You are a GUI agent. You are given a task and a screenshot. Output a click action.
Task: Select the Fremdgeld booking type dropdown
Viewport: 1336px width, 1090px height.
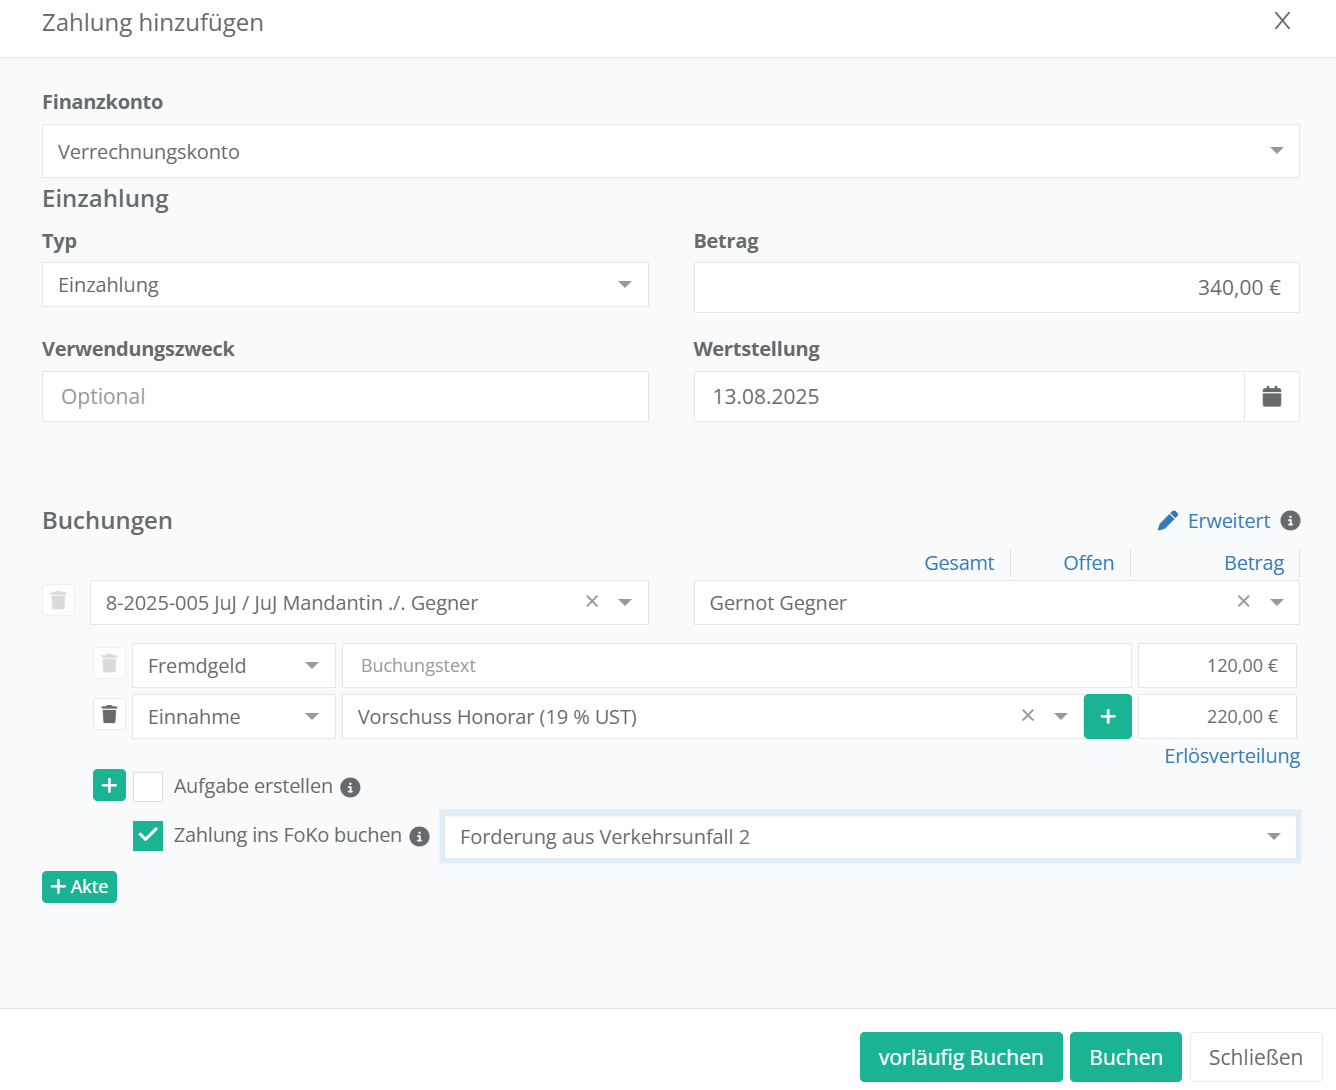pyautogui.click(x=233, y=666)
